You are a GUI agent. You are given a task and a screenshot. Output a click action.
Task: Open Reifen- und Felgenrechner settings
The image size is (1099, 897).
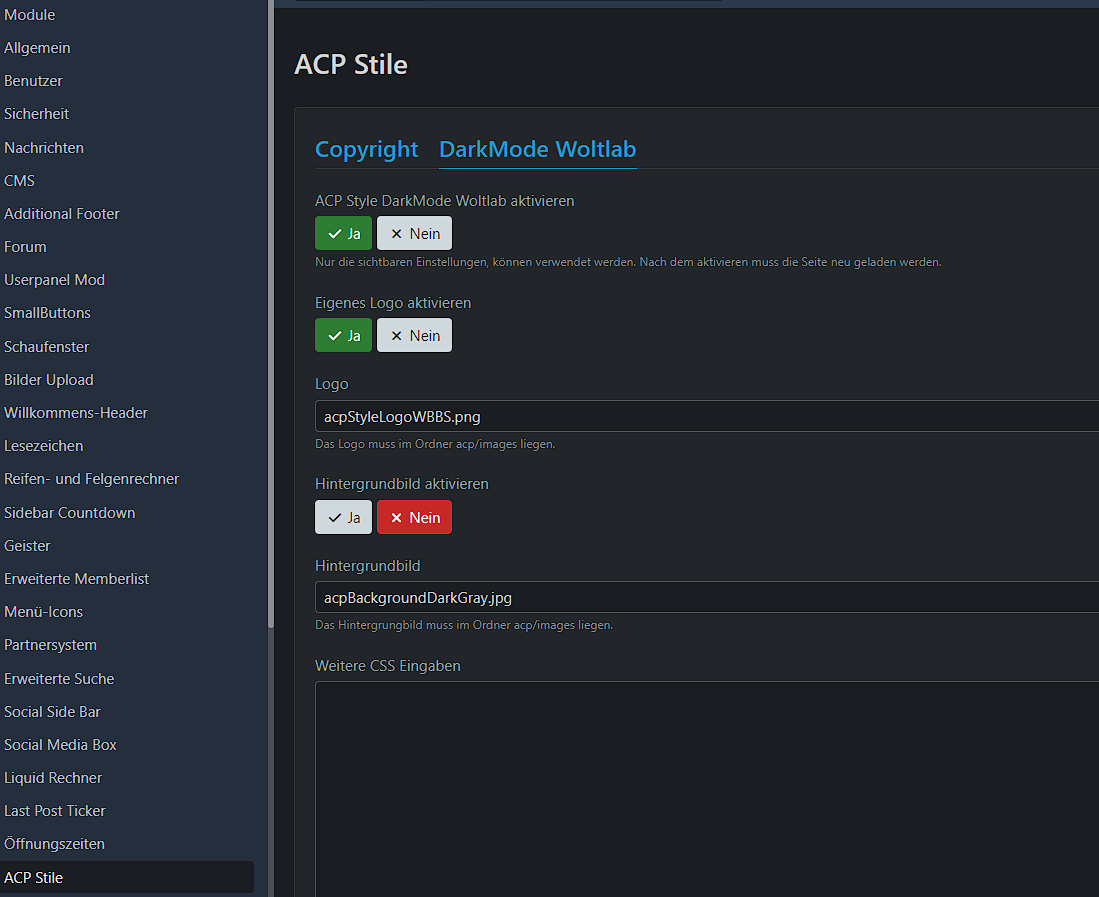pos(91,479)
